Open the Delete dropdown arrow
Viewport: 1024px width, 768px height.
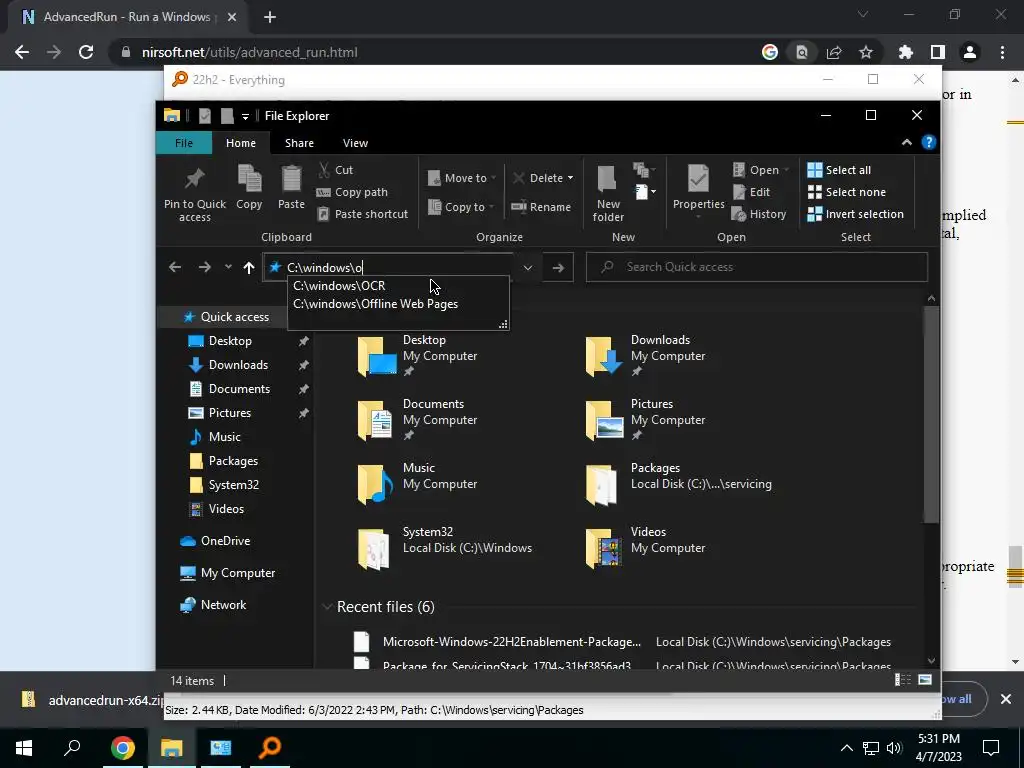[570, 178]
